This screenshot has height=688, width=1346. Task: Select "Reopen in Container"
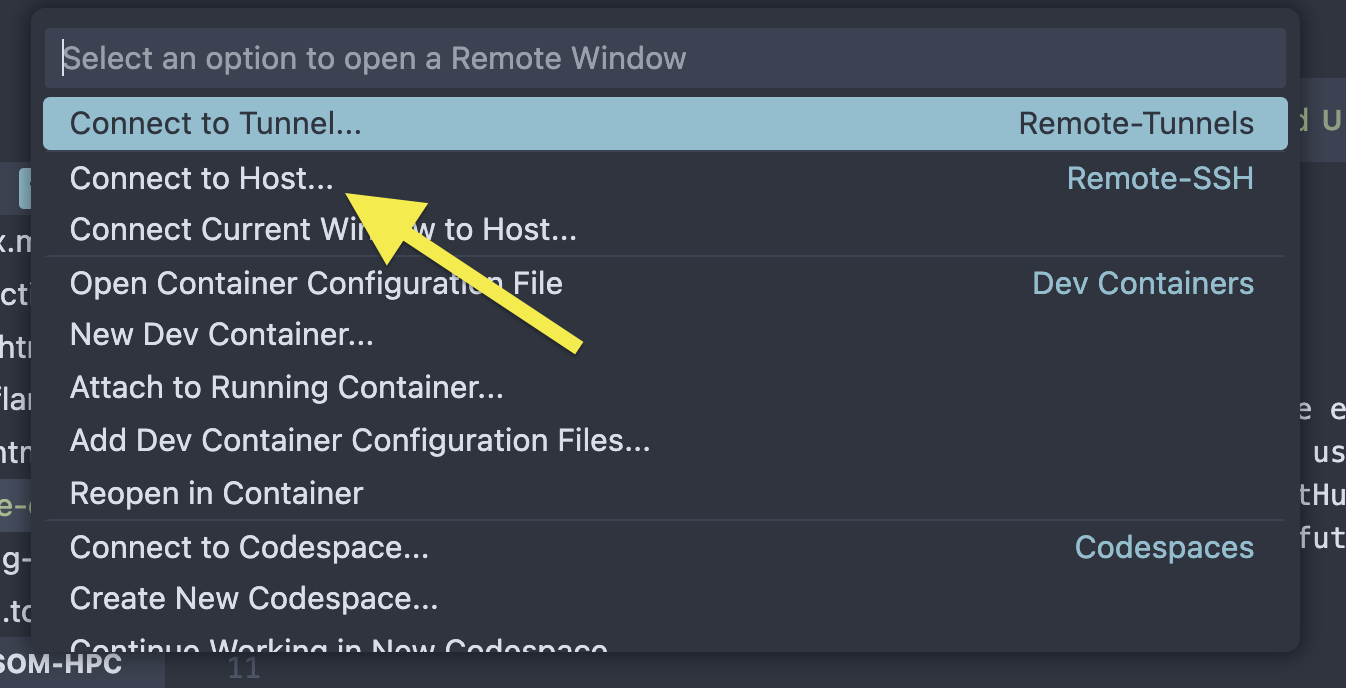(x=215, y=493)
